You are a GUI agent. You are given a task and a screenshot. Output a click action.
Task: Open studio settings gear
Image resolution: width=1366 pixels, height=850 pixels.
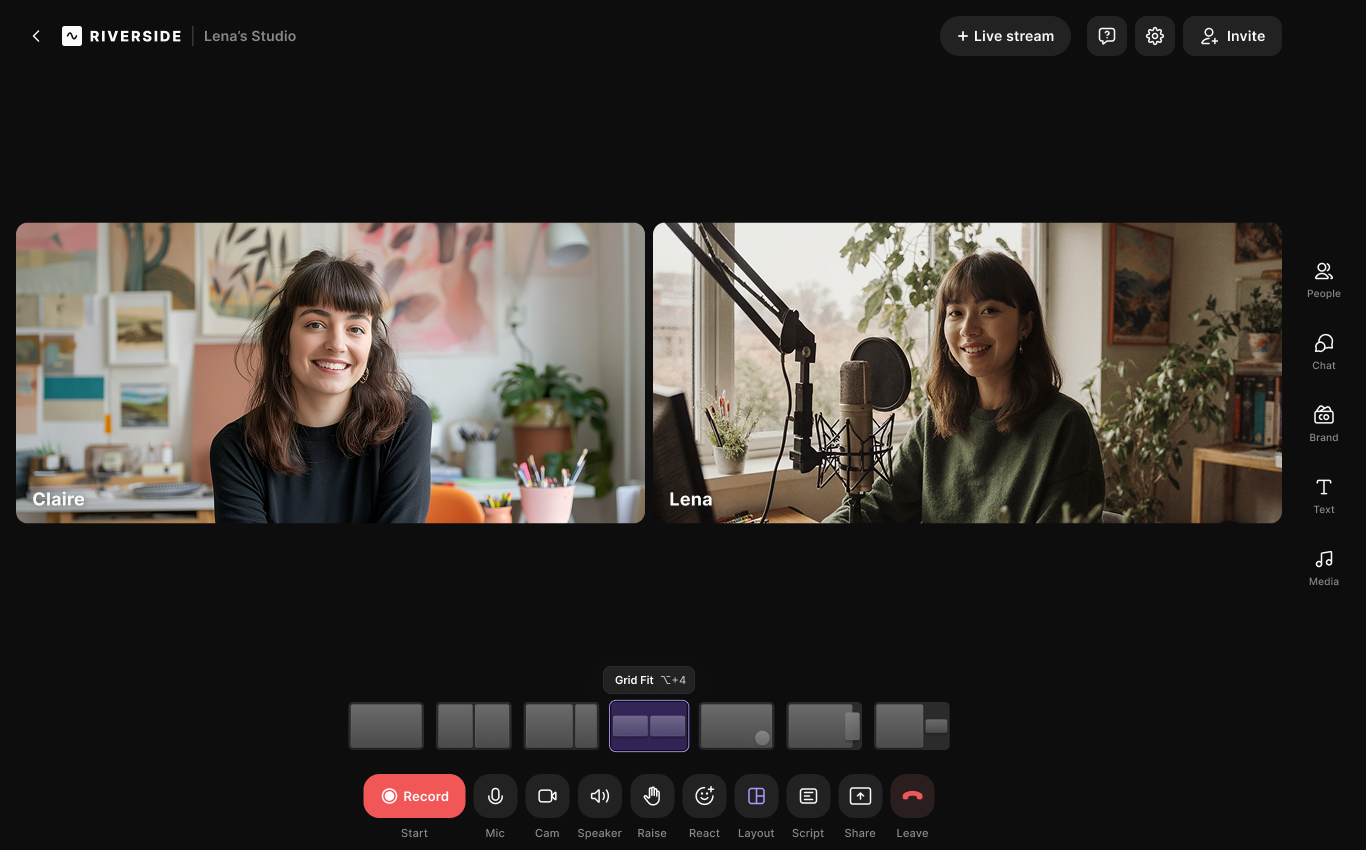[1154, 36]
